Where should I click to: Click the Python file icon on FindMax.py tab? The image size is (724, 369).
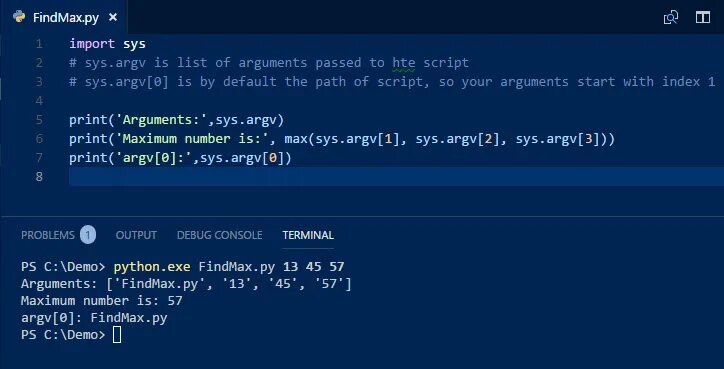click(19, 17)
